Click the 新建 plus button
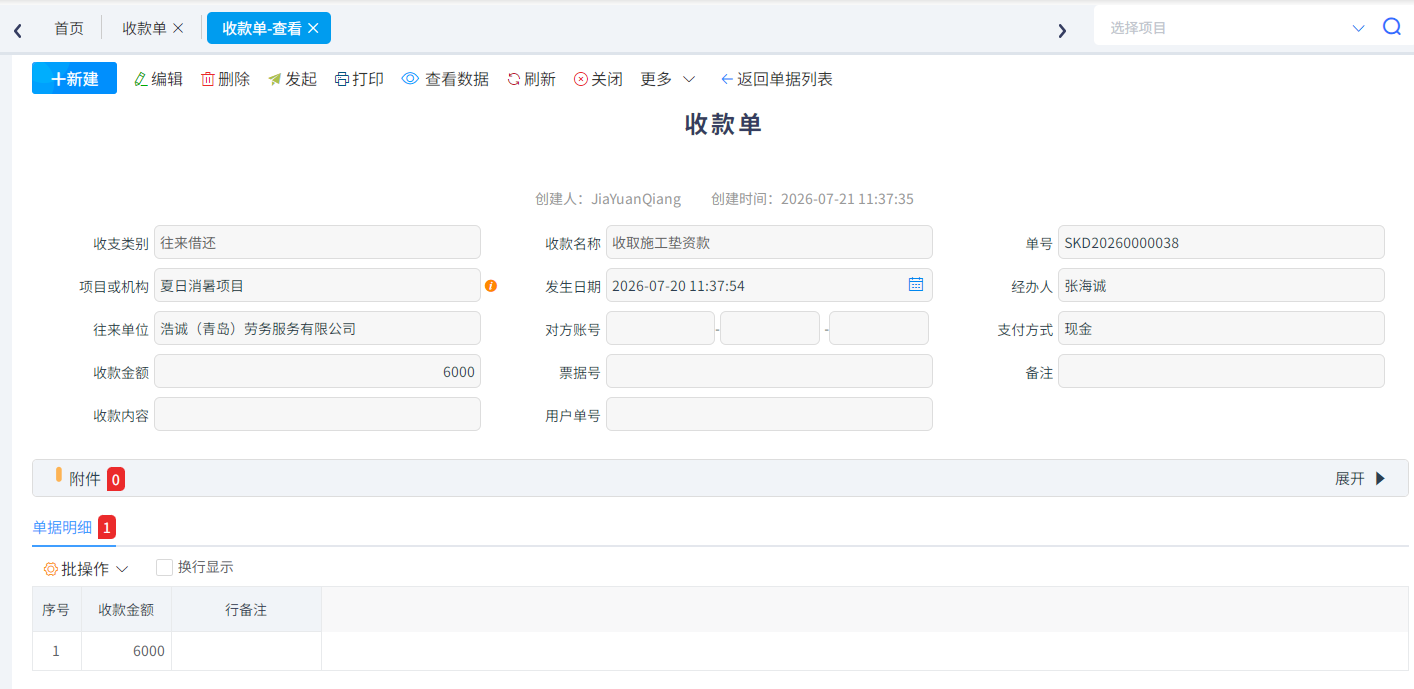 (74, 78)
